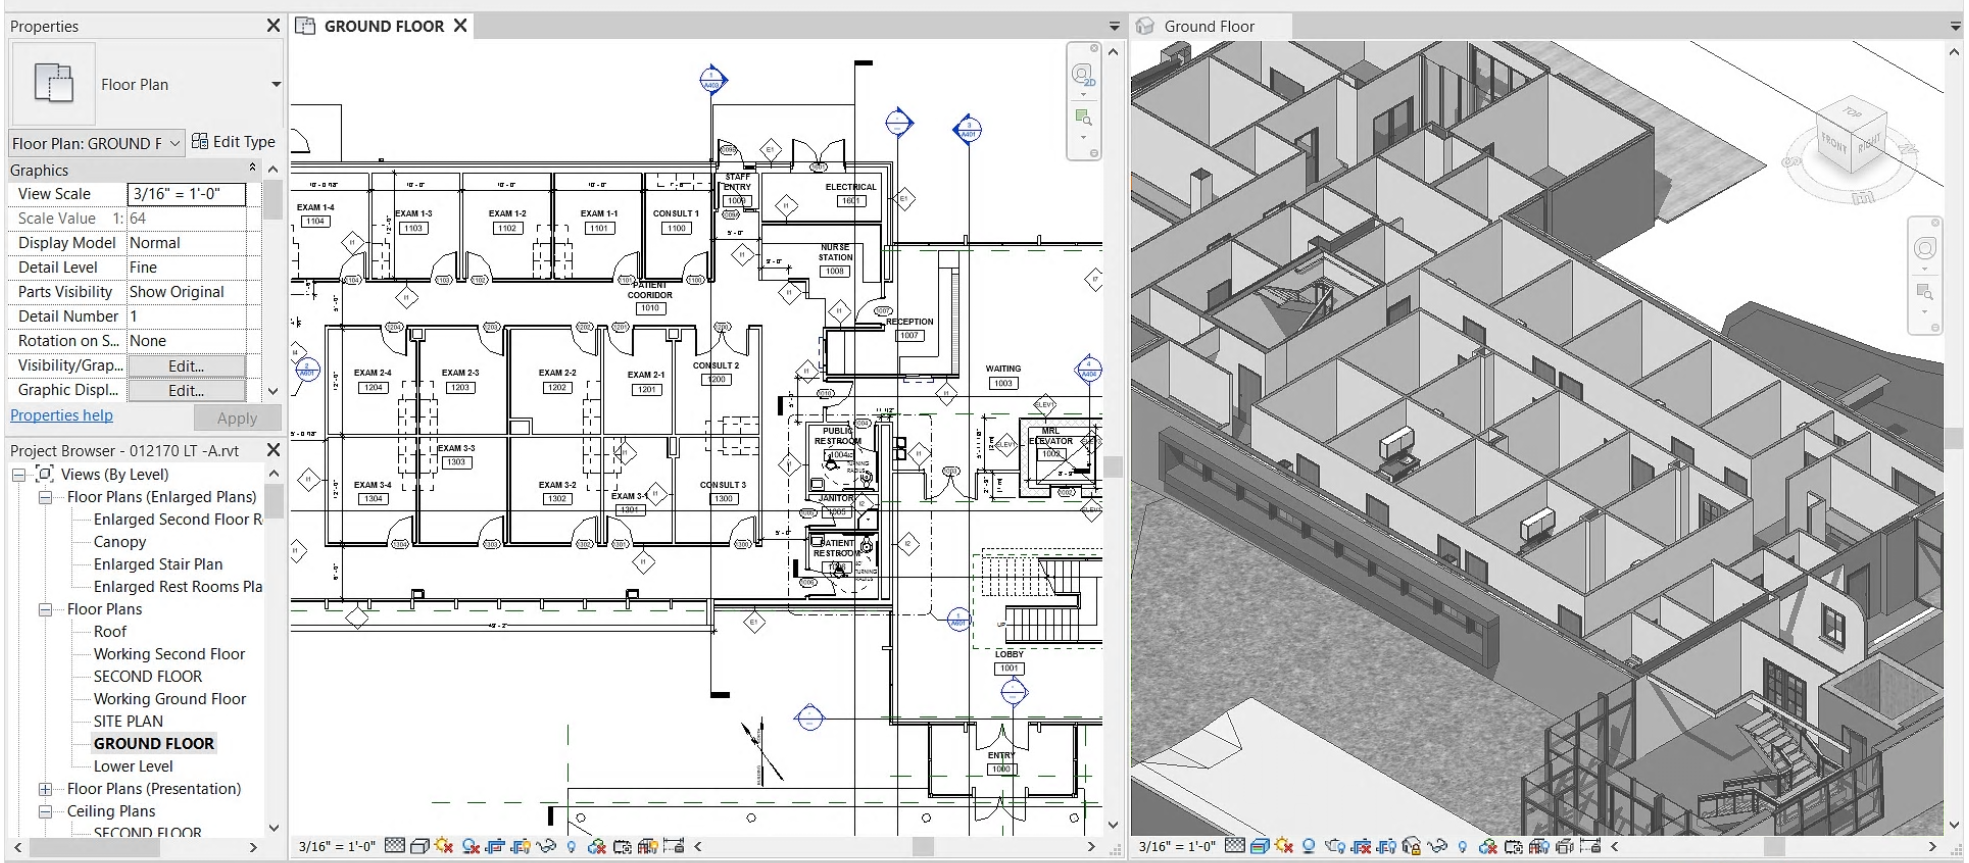Collapse Floor Plans tree node
Screen dimensions: 1969x863
click(45, 609)
